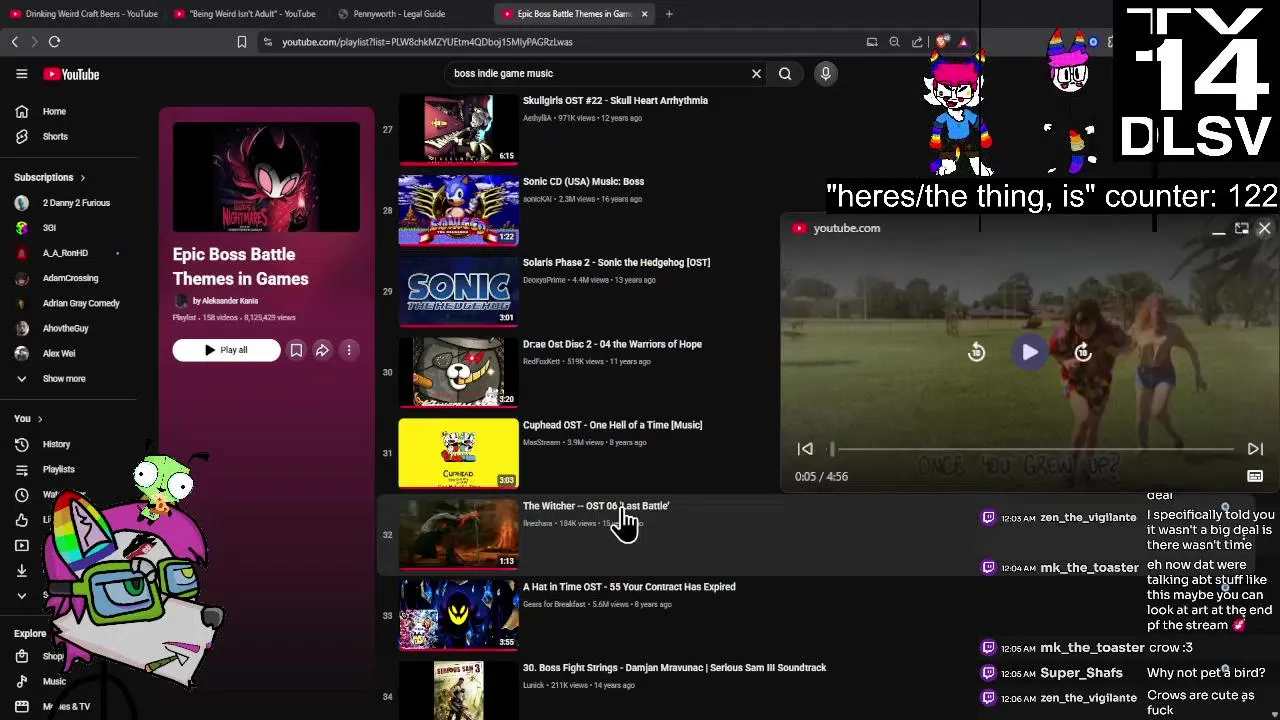Click the magnifier search button

tap(785, 73)
